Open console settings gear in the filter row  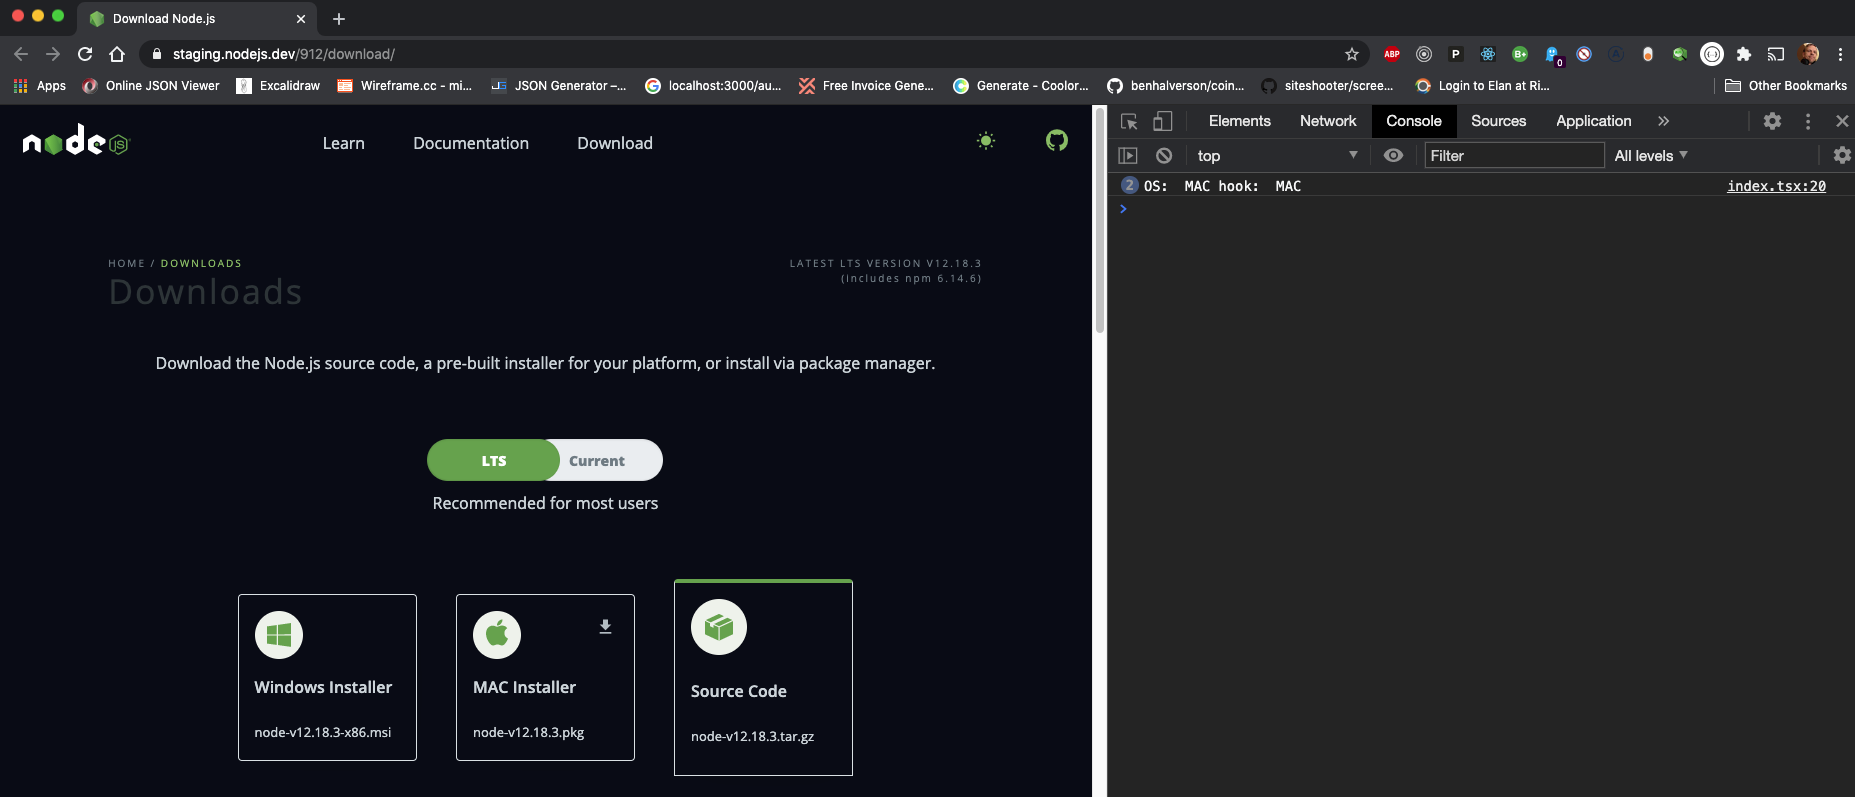coord(1842,155)
